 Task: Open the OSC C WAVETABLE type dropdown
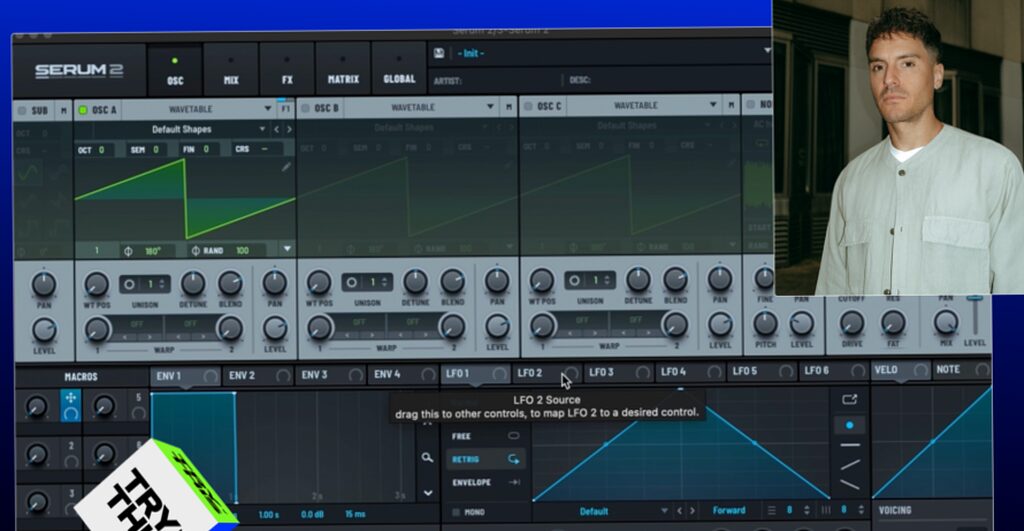pos(644,105)
